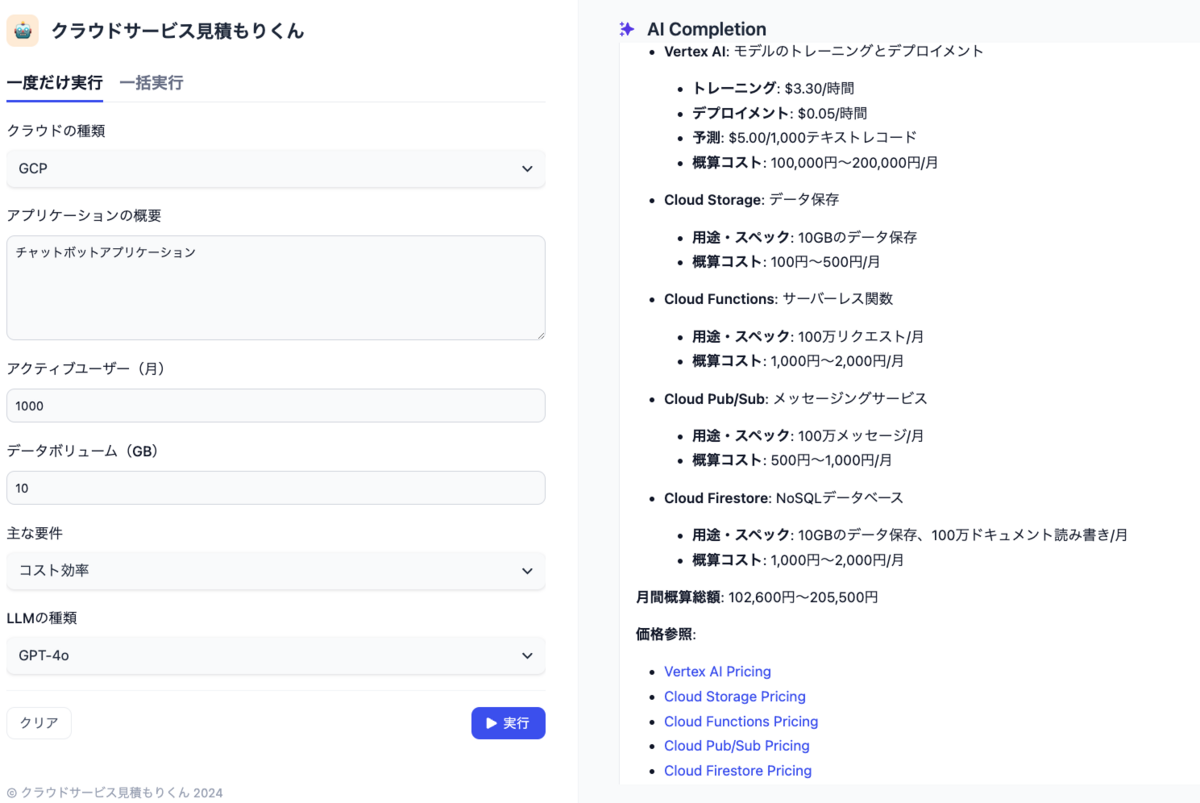This screenshot has height=803, width=1200.
Task: Click the アクティブユーザー input showing 1000
Action: 275,405
